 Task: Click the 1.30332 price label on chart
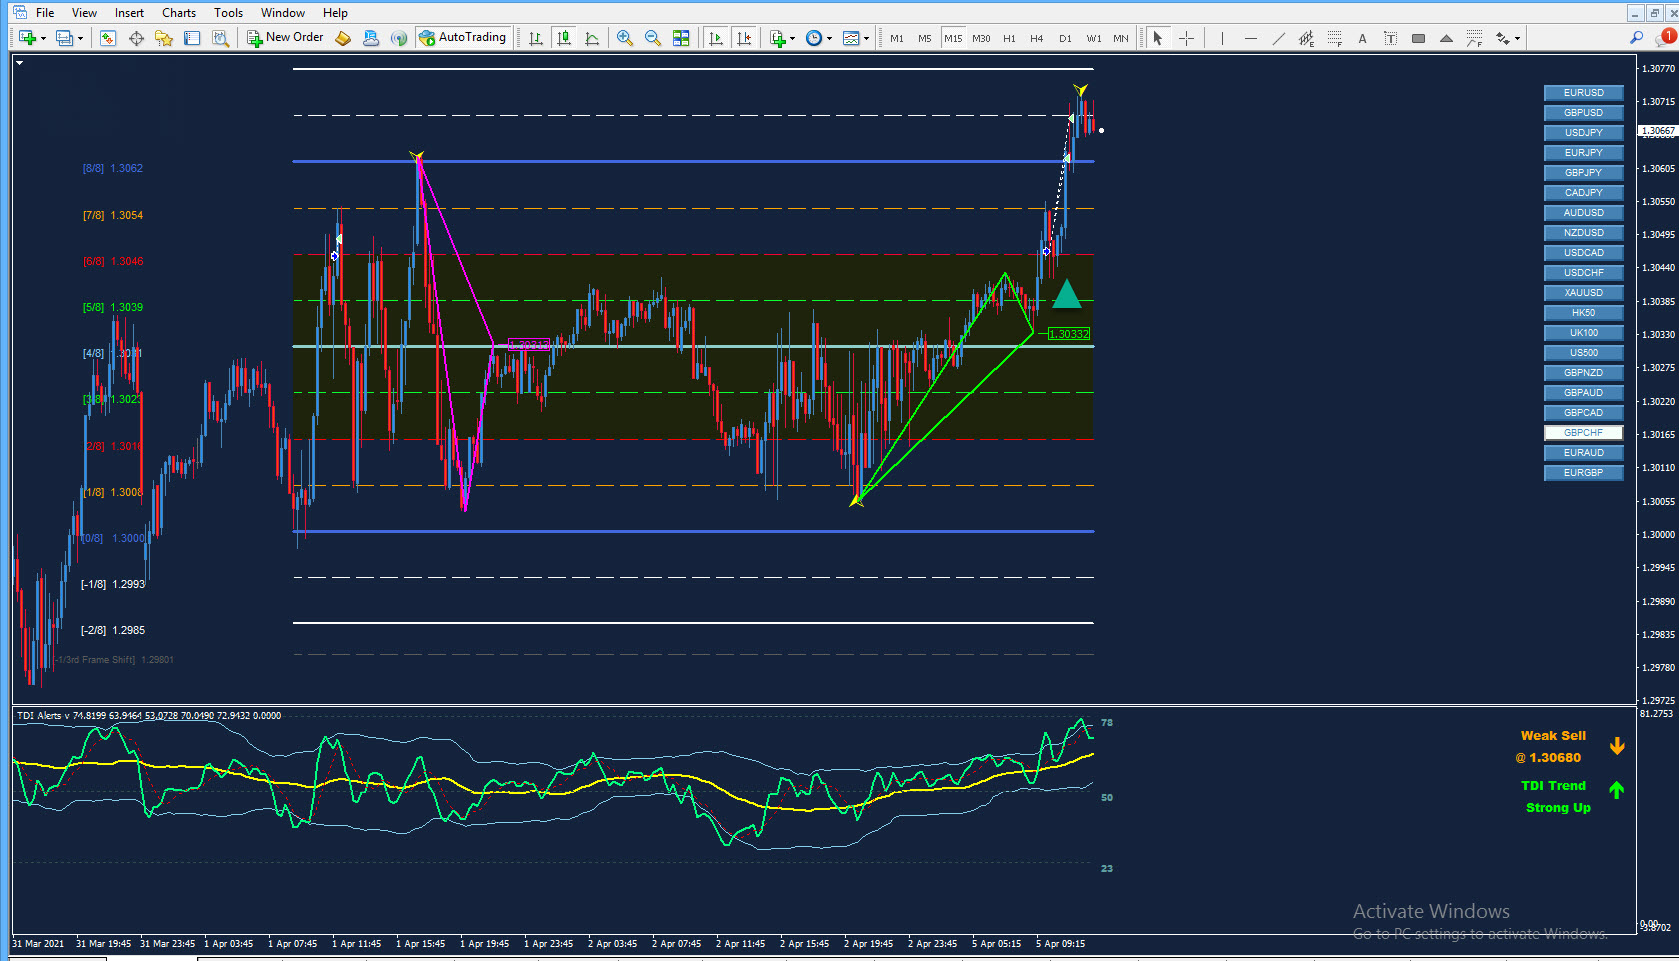click(1068, 334)
